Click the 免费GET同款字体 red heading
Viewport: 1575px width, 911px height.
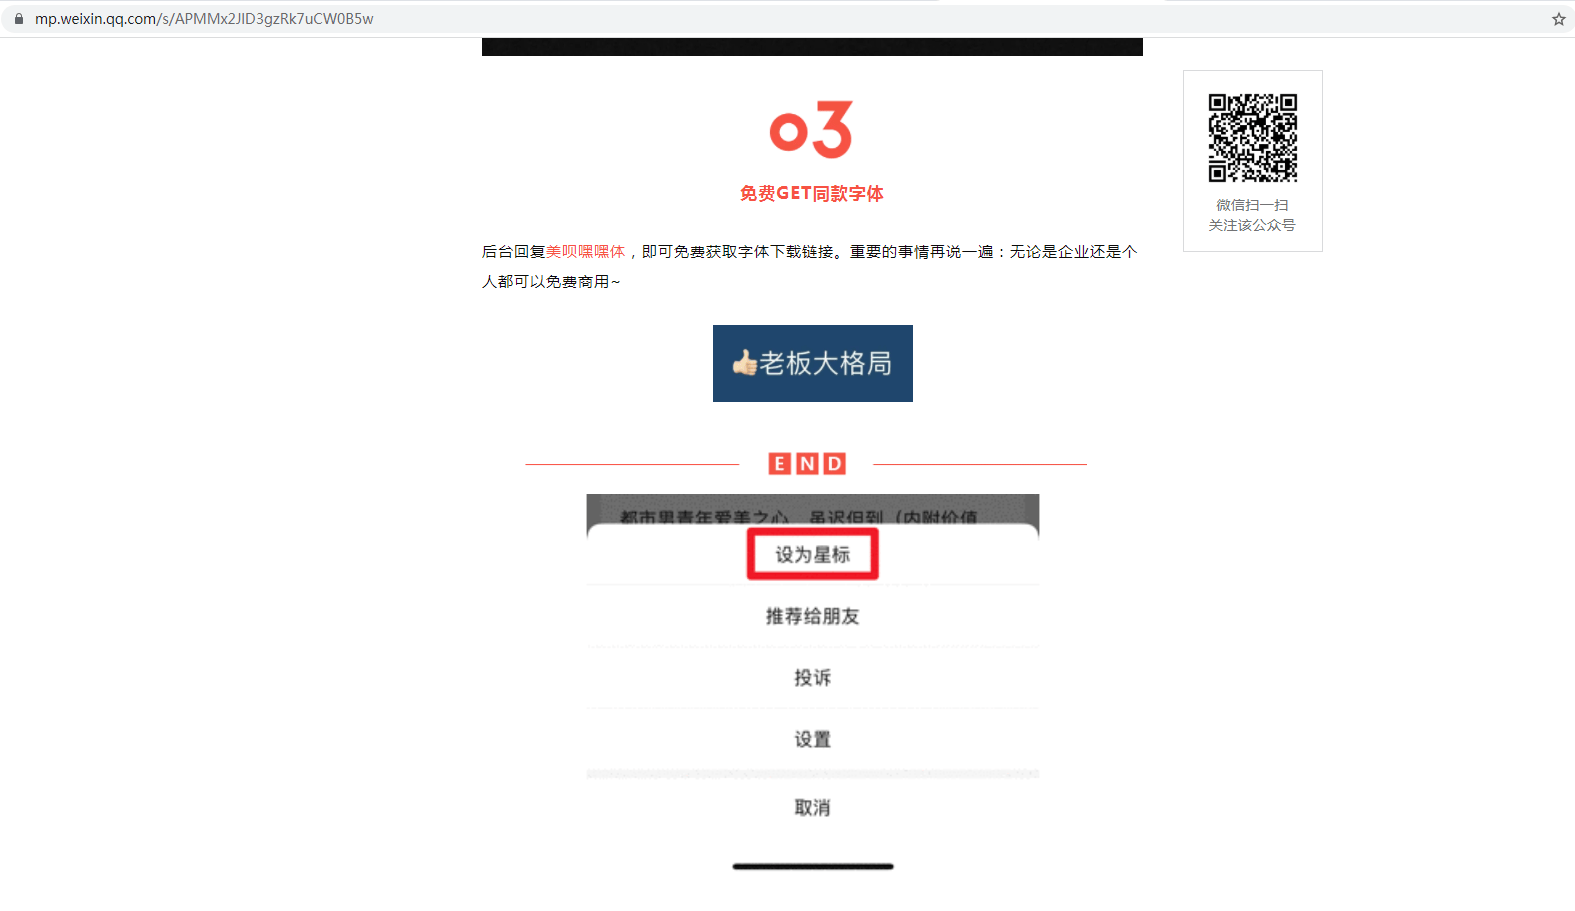click(x=812, y=193)
